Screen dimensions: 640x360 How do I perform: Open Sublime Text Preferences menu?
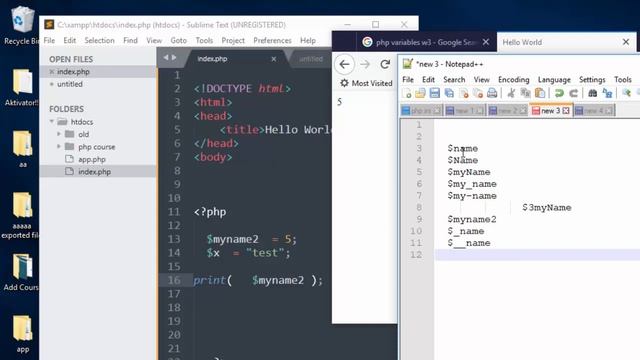(272, 40)
